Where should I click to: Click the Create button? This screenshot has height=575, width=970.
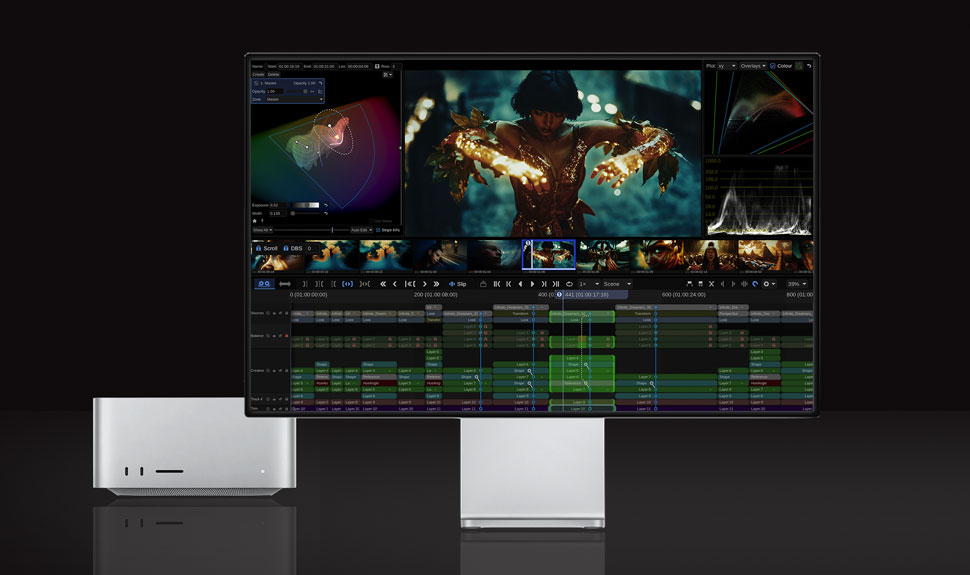click(258, 74)
